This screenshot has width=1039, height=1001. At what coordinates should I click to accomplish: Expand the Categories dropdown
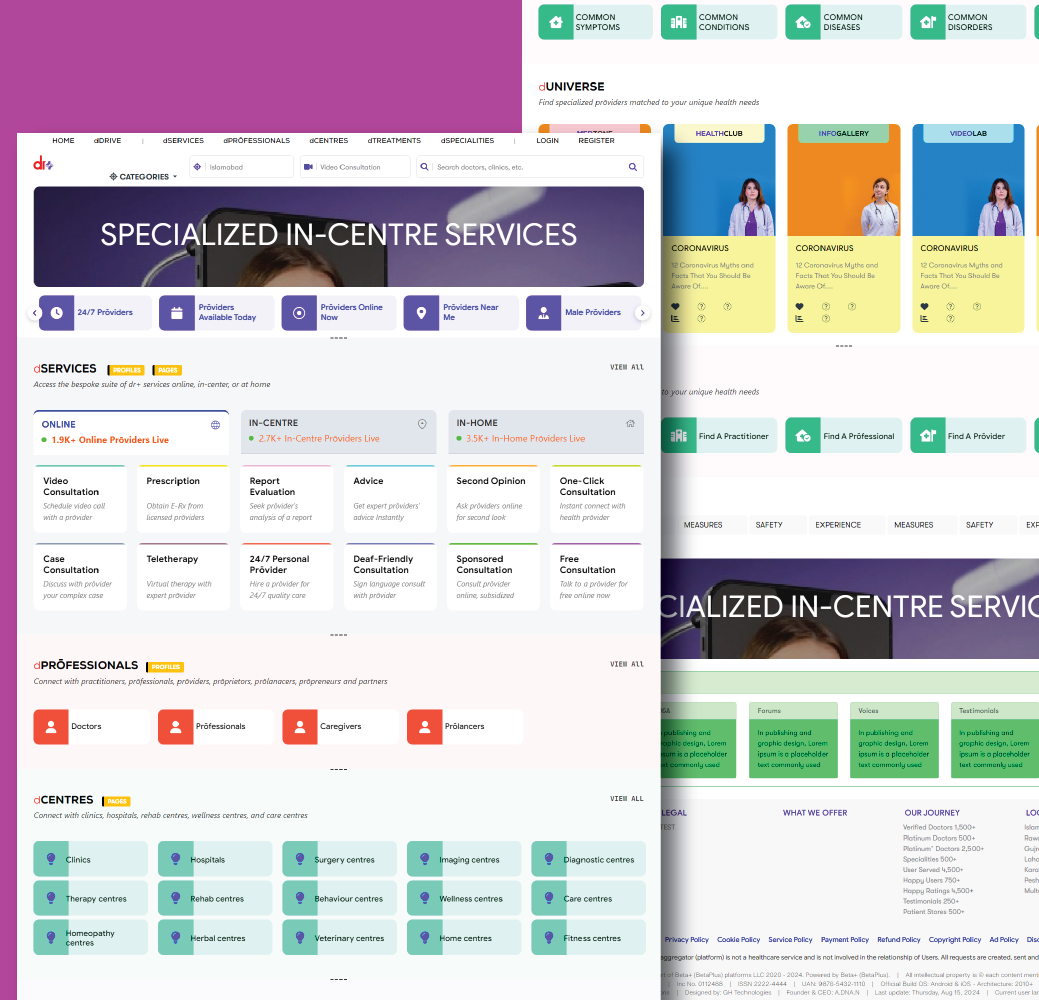(143, 177)
